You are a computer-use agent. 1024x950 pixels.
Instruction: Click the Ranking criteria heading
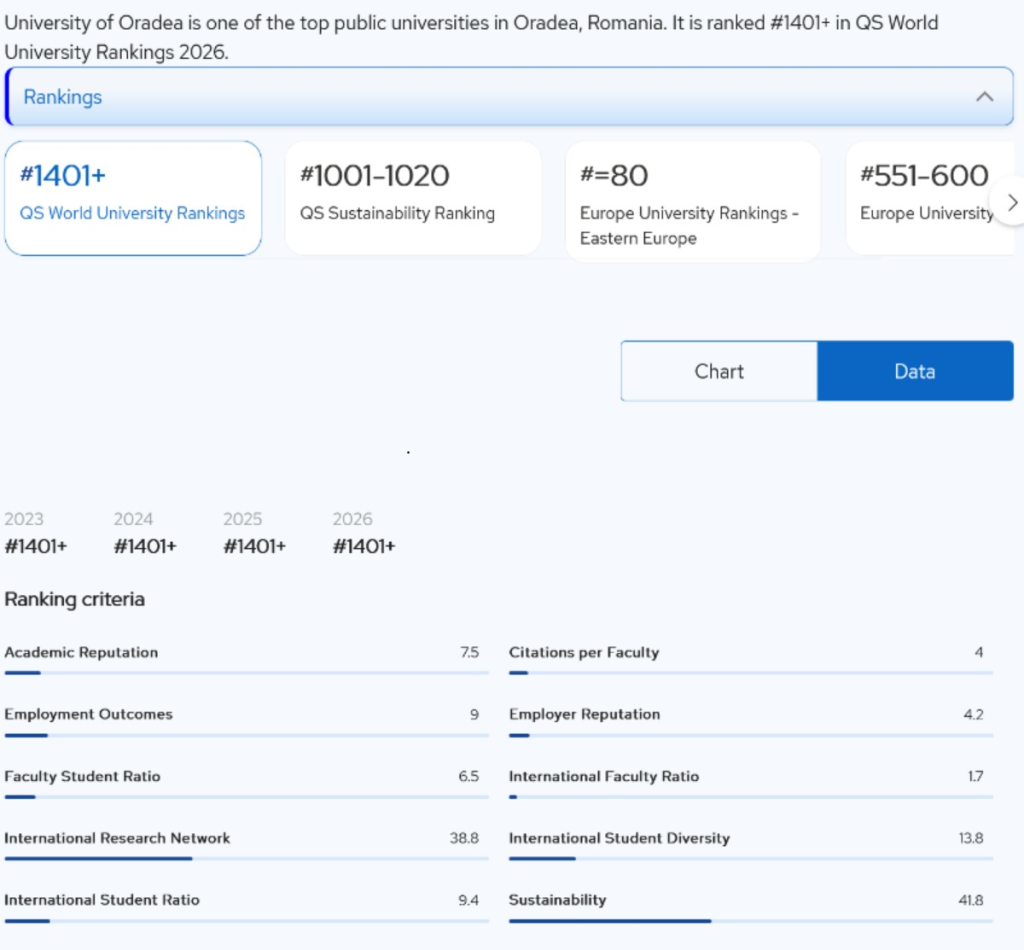coord(74,599)
